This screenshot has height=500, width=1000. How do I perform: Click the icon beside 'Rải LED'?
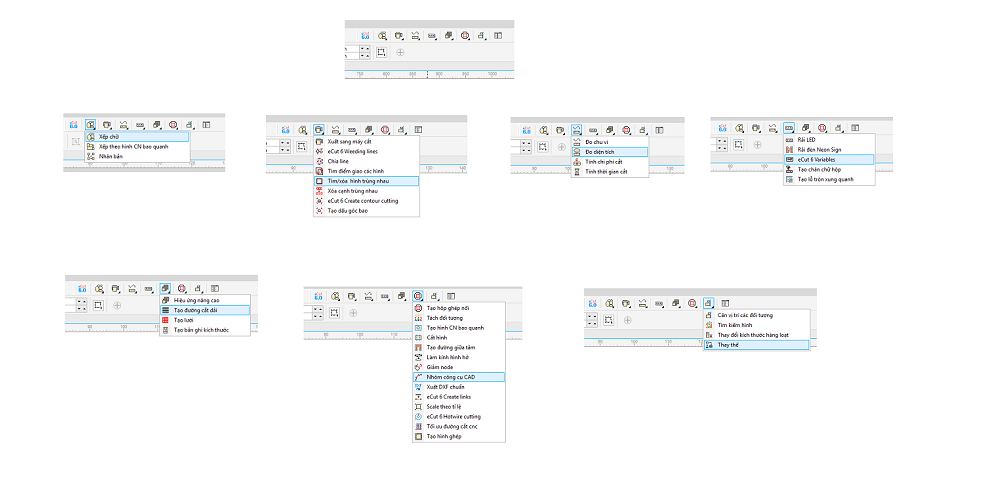789,140
